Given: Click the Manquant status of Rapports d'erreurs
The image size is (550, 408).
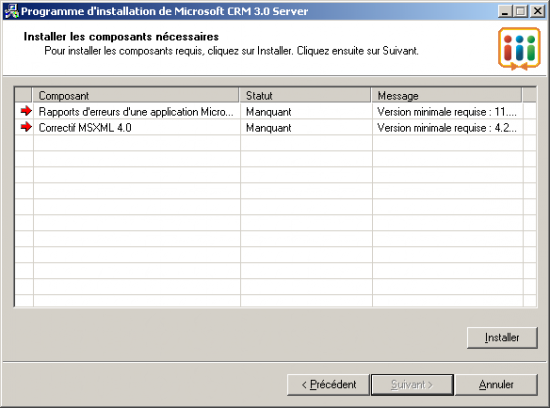Looking at the screenshot, I should pos(269,112).
